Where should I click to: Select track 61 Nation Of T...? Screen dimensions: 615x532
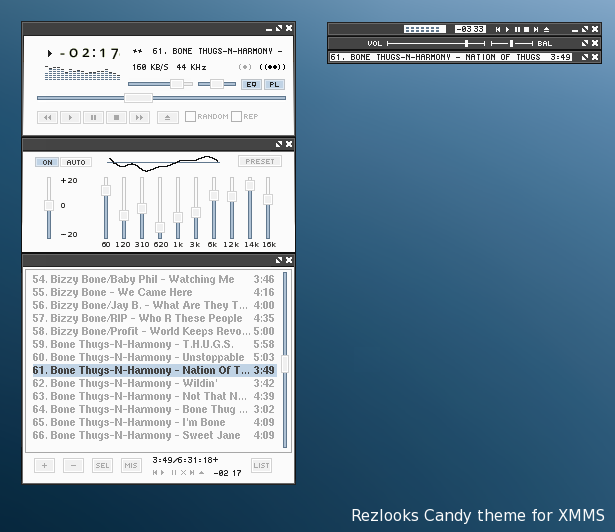pos(154,370)
